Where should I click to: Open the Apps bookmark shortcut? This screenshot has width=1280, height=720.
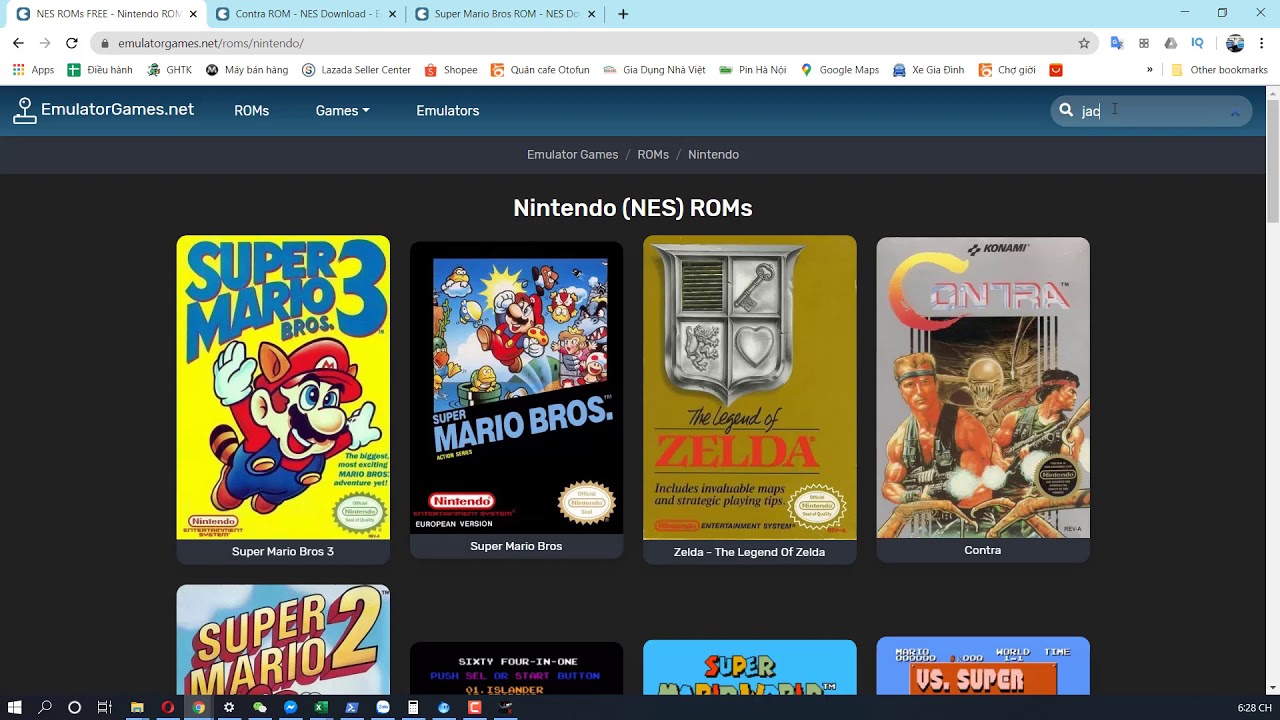(x=33, y=70)
